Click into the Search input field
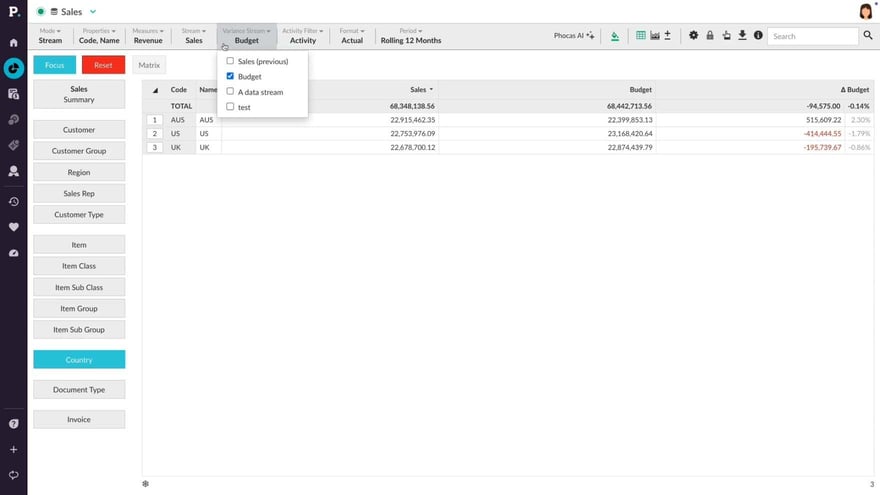The height and width of the screenshot is (495, 880). pyautogui.click(x=811, y=36)
